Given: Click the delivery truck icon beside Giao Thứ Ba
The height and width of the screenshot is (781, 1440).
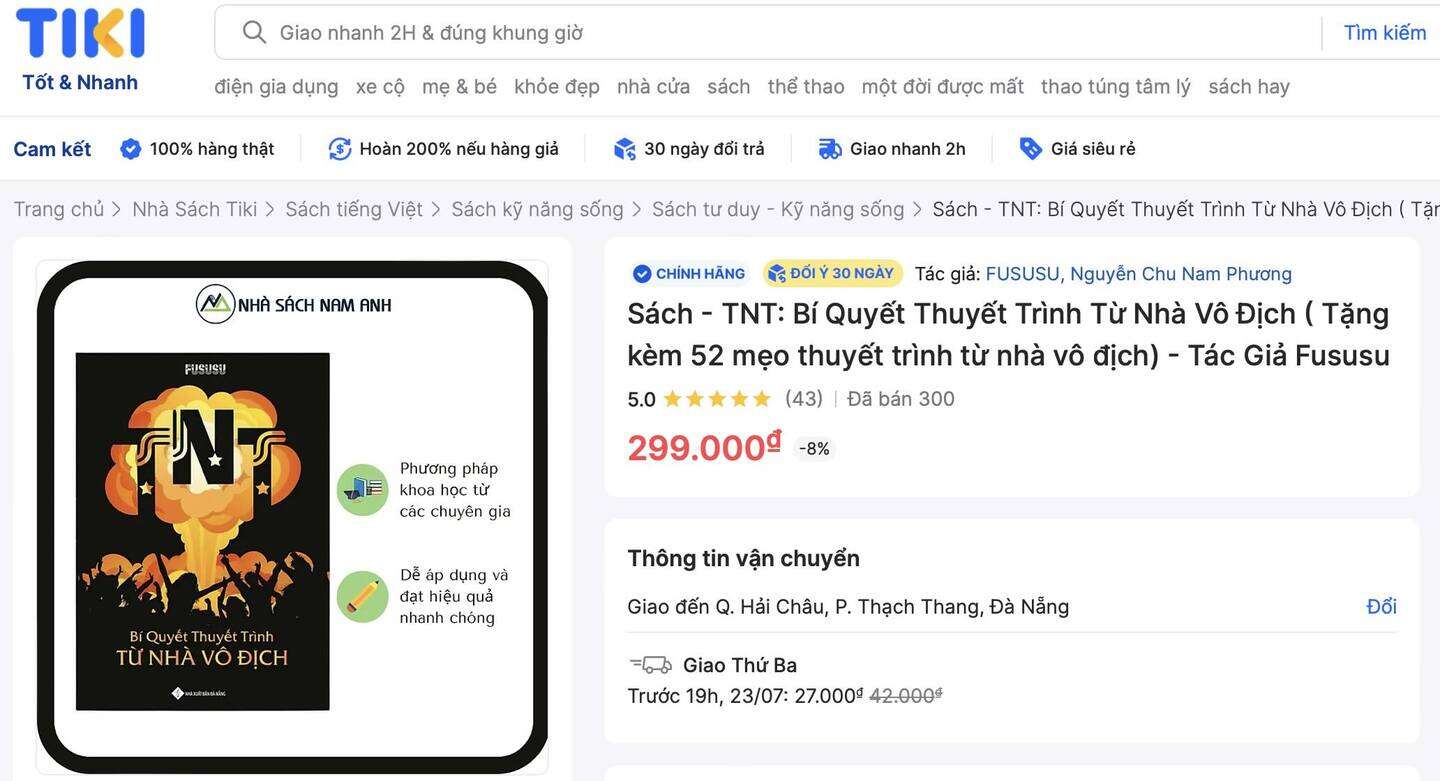Looking at the screenshot, I should [x=650, y=664].
